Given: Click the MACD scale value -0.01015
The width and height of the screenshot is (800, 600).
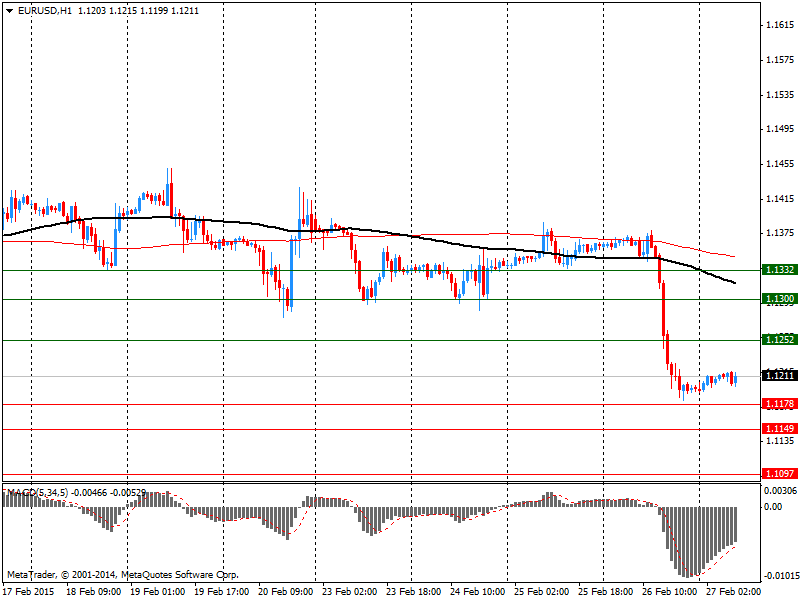Looking at the screenshot, I should [x=780, y=577].
